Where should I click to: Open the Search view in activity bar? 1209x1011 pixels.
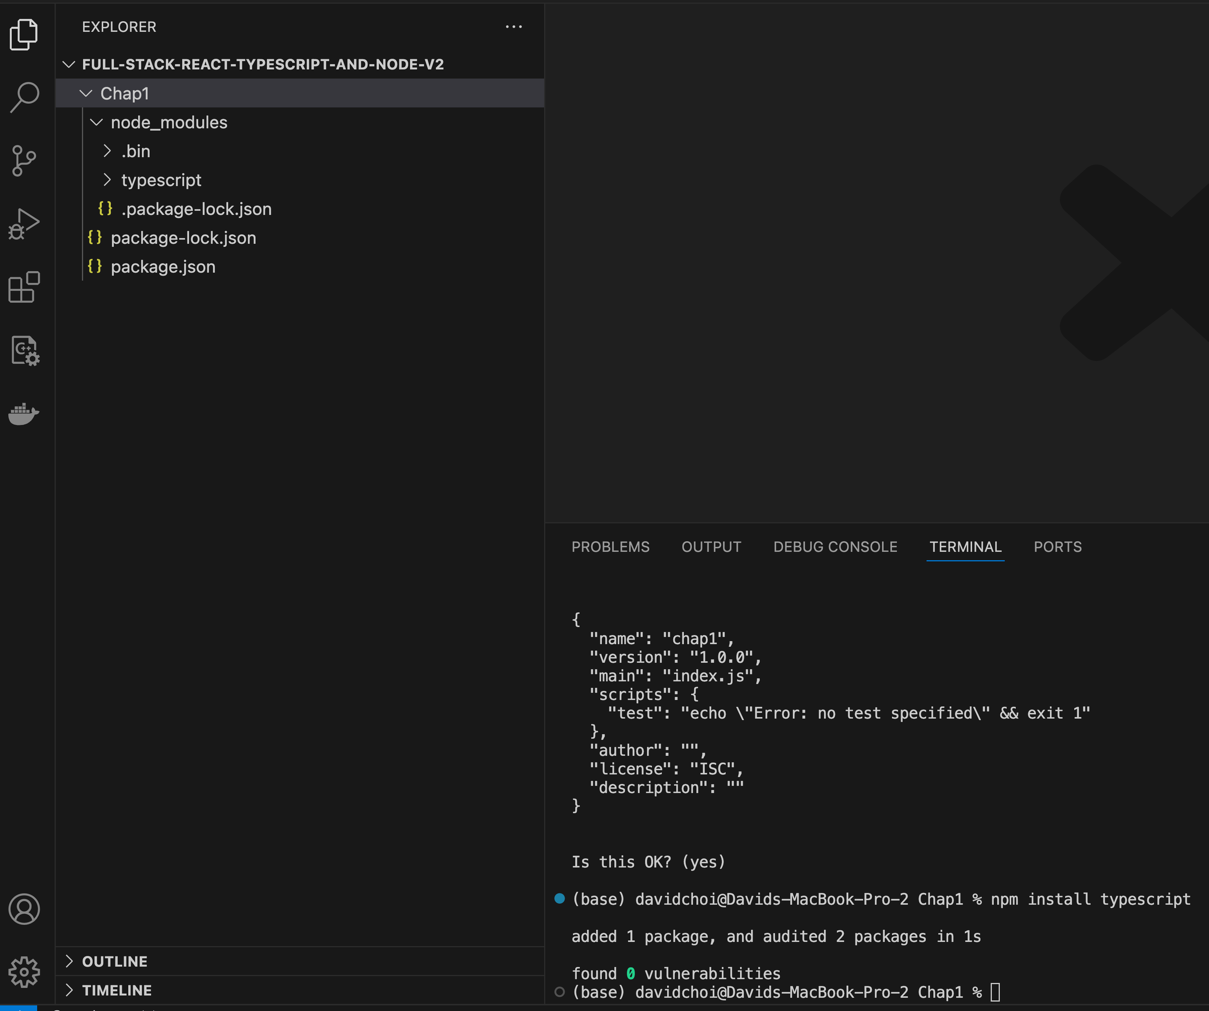pos(24,97)
